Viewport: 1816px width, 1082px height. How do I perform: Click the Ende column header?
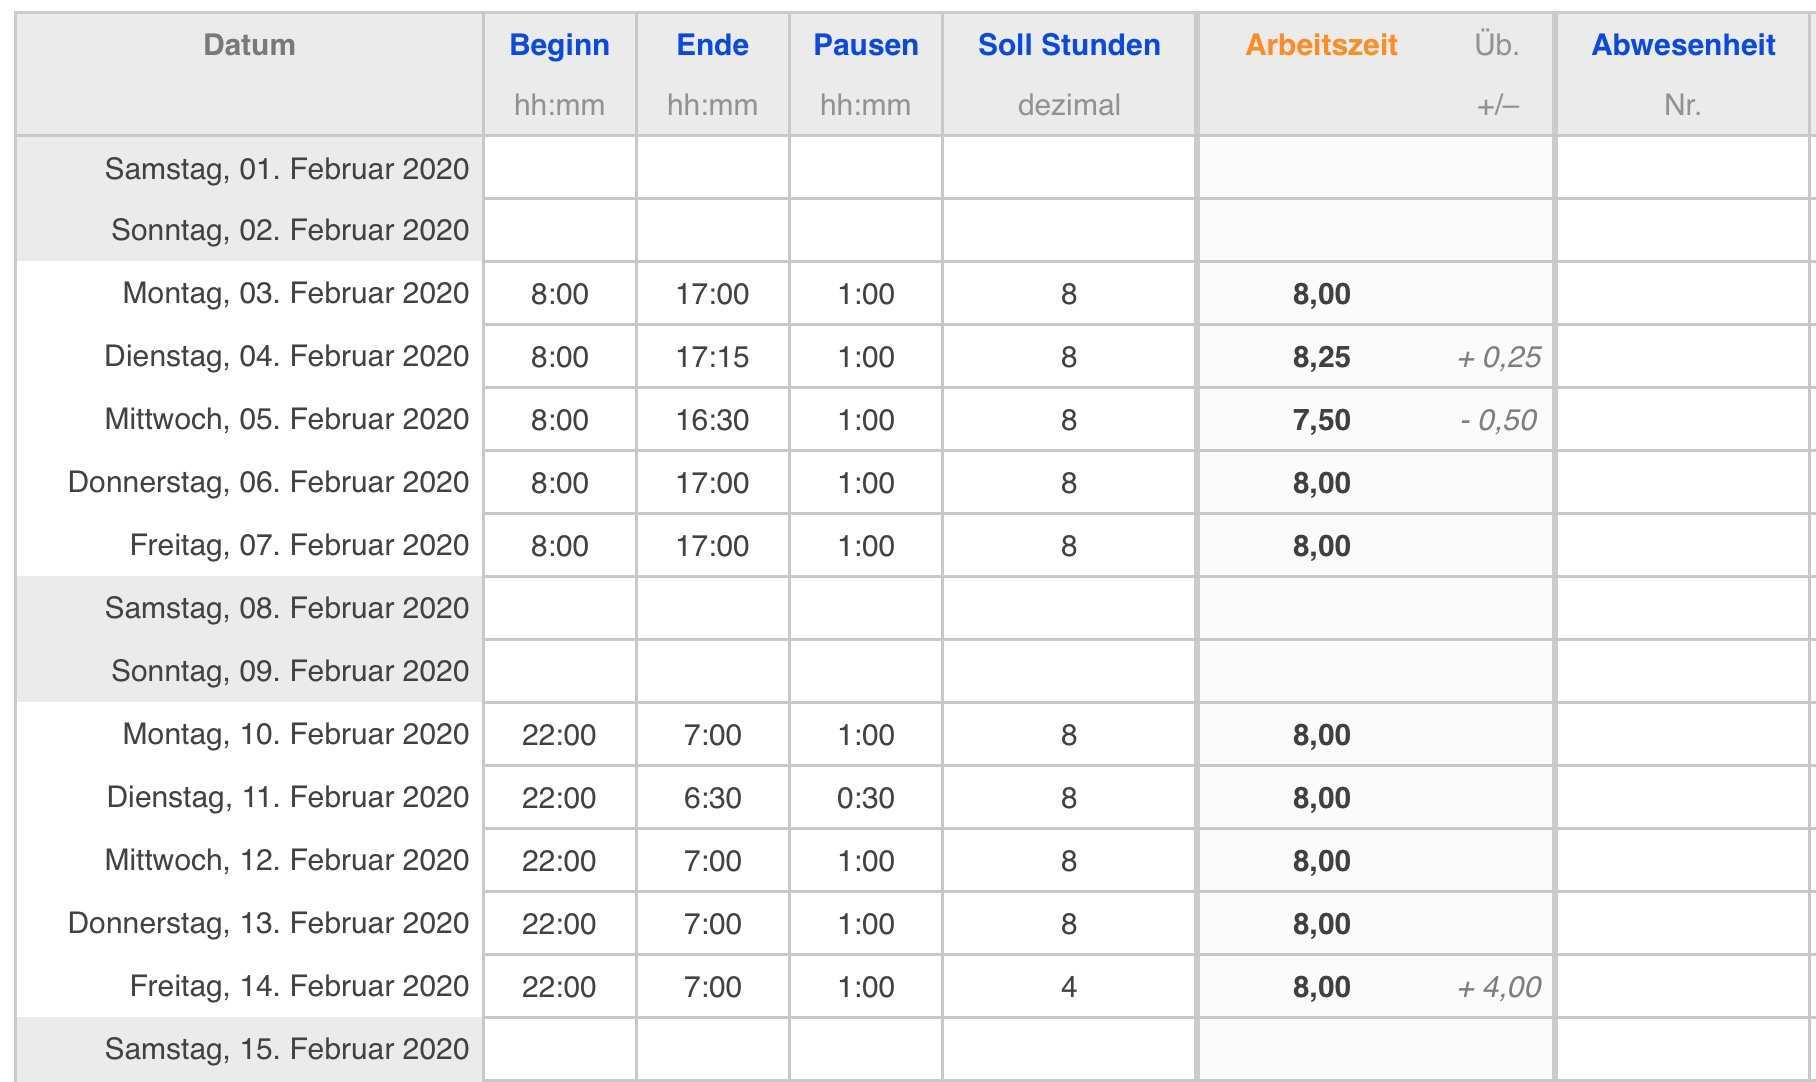[x=712, y=45]
